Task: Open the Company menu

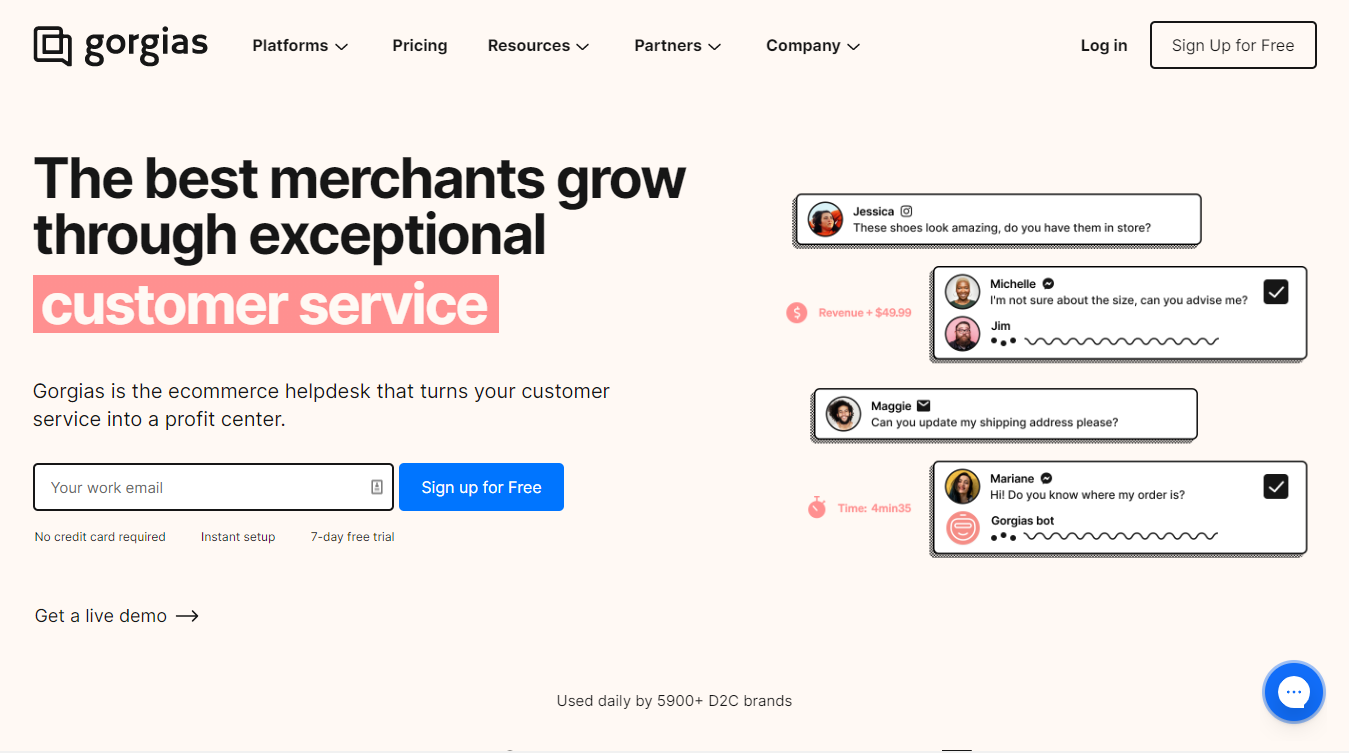Action: 813,46
